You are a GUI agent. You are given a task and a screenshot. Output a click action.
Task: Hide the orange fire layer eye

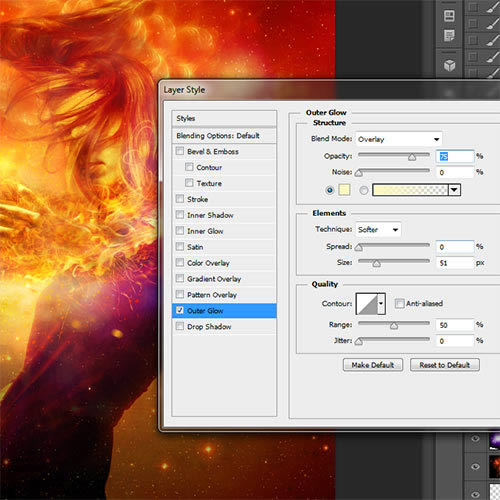pos(476,466)
